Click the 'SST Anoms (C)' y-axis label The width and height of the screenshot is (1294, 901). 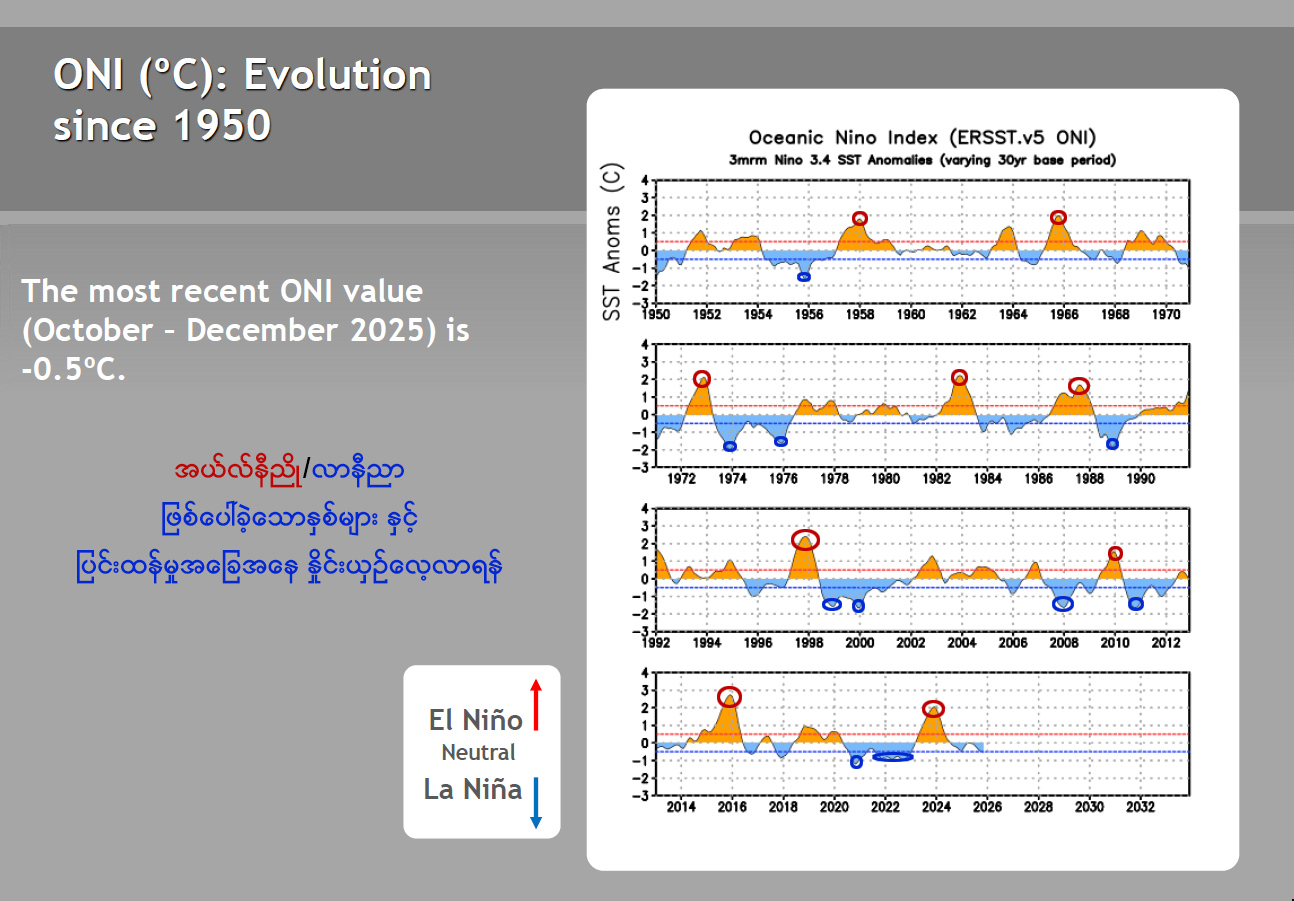pos(612,243)
